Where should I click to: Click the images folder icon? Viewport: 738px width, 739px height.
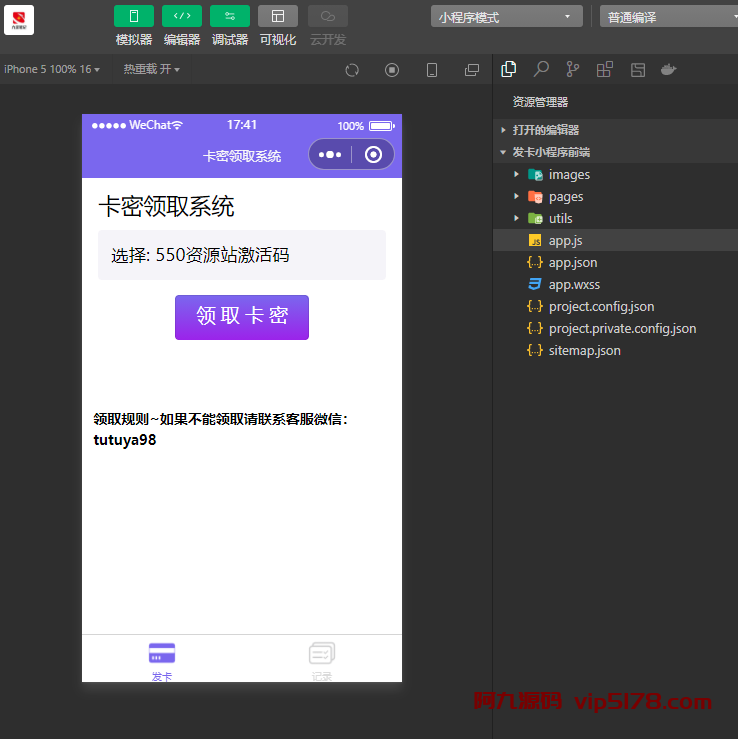(535, 175)
